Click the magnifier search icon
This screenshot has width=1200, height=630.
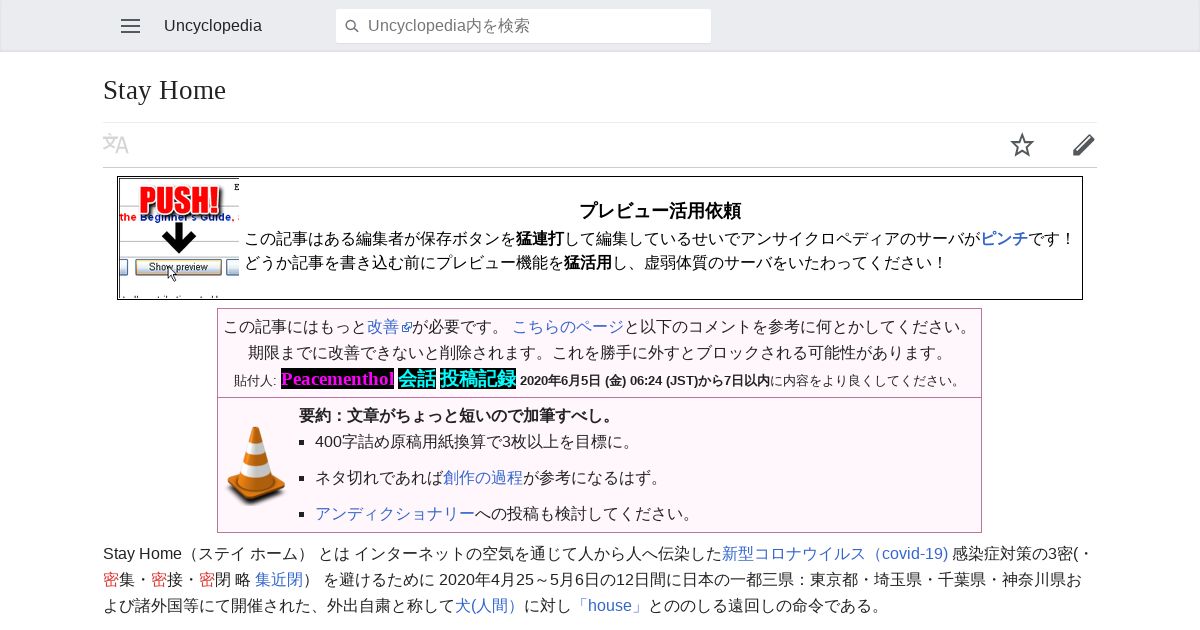(x=352, y=26)
